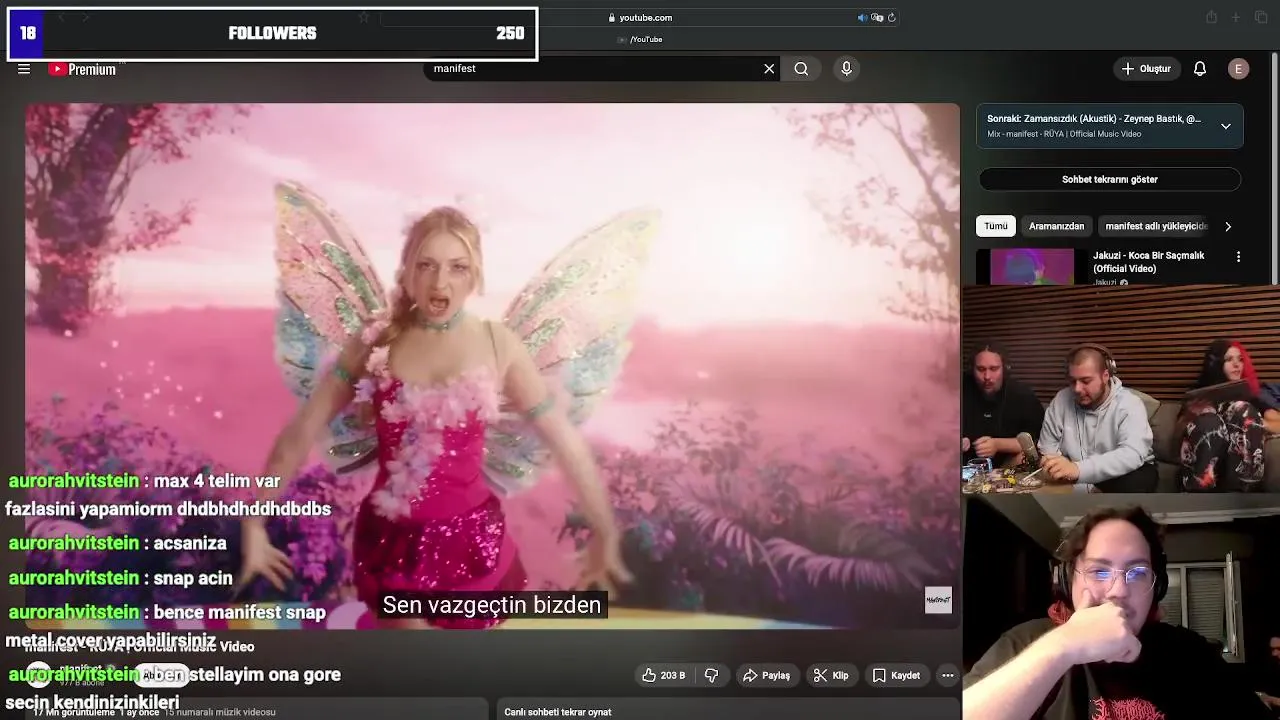The image size is (1280, 720).
Task: Expand the Sonraki up-next mix panel
Action: pyautogui.click(x=1225, y=126)
